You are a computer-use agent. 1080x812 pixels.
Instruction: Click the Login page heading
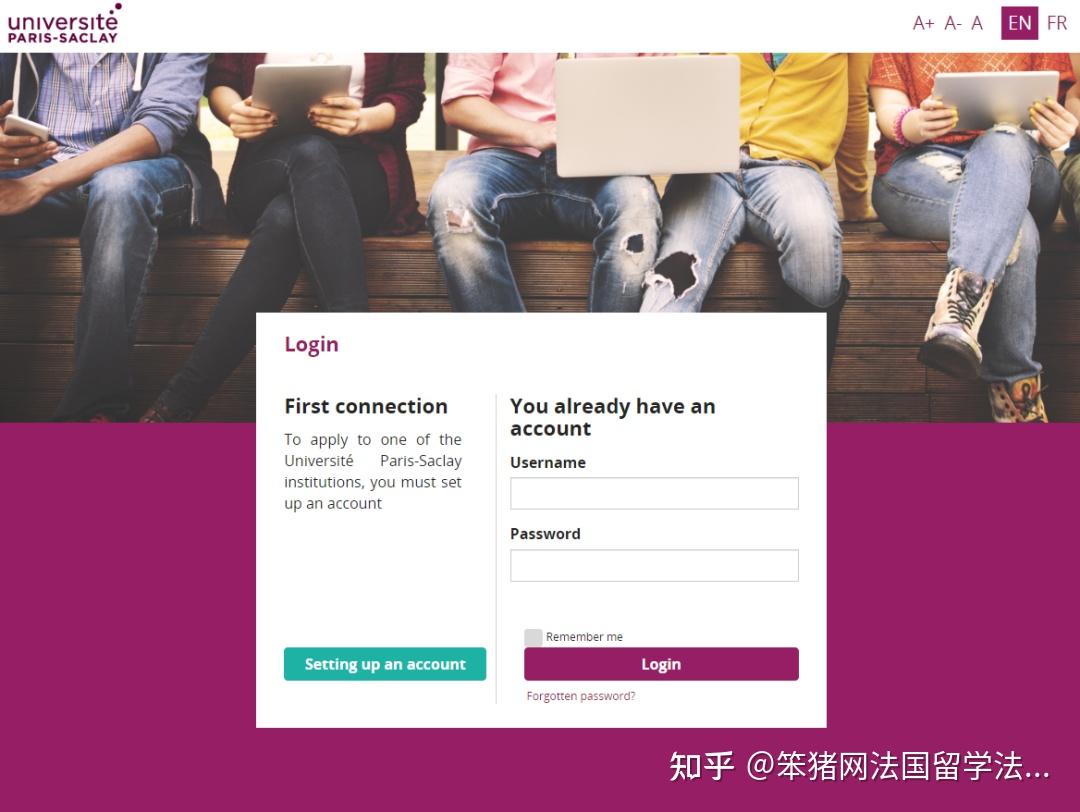[311, 344]
